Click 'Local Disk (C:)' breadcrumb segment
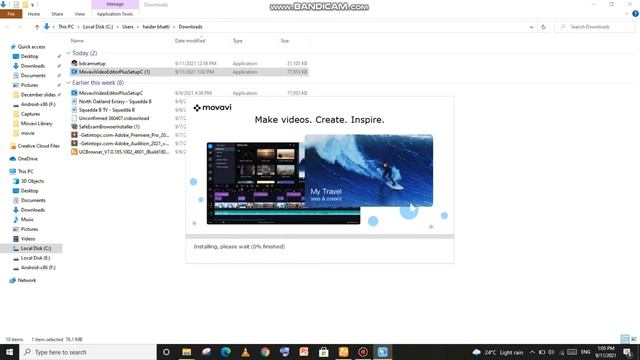 (x=98, y=27)
